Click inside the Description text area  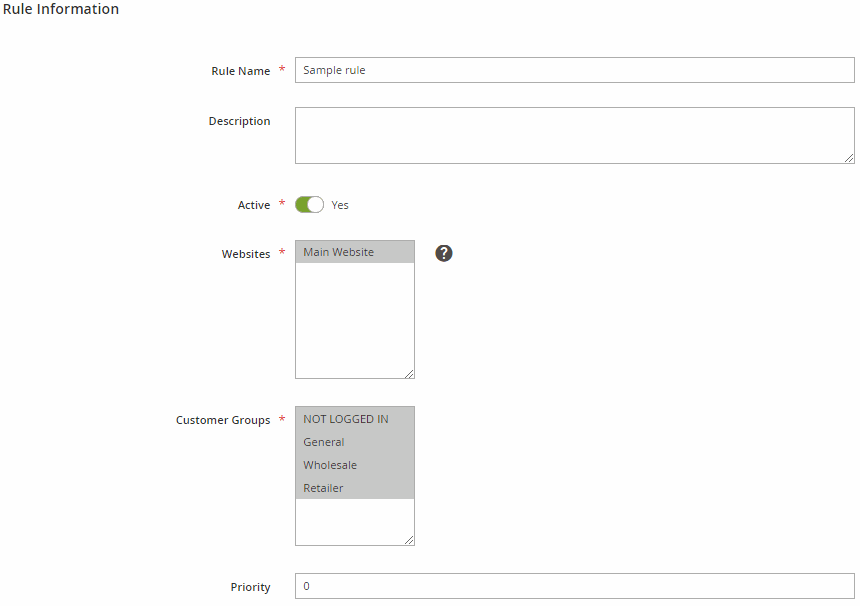[574, 135]
